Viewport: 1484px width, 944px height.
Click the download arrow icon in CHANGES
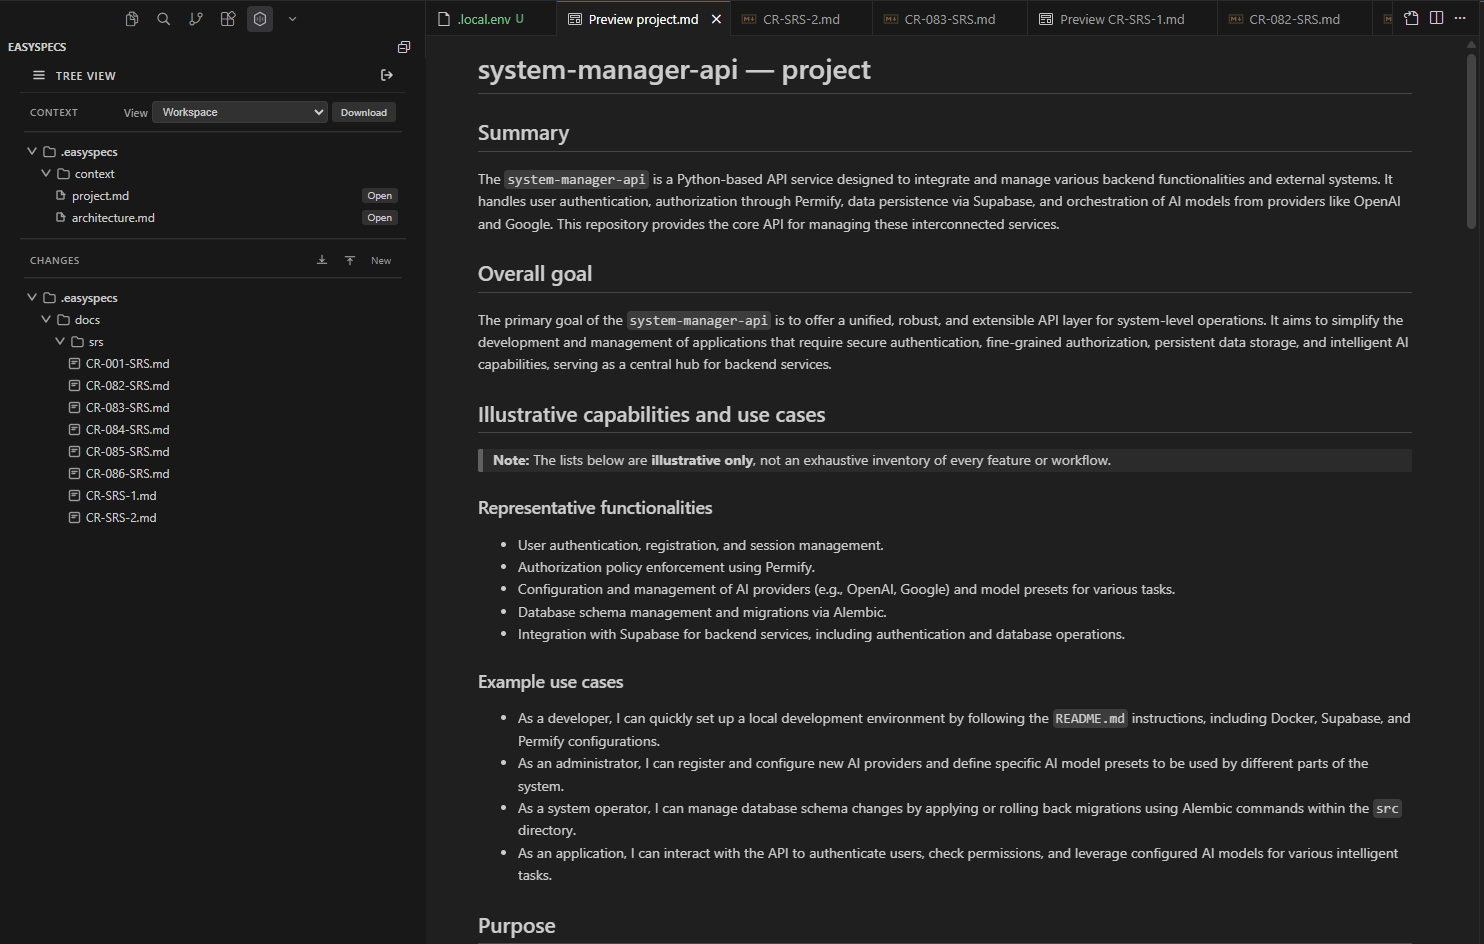[322, 260]
